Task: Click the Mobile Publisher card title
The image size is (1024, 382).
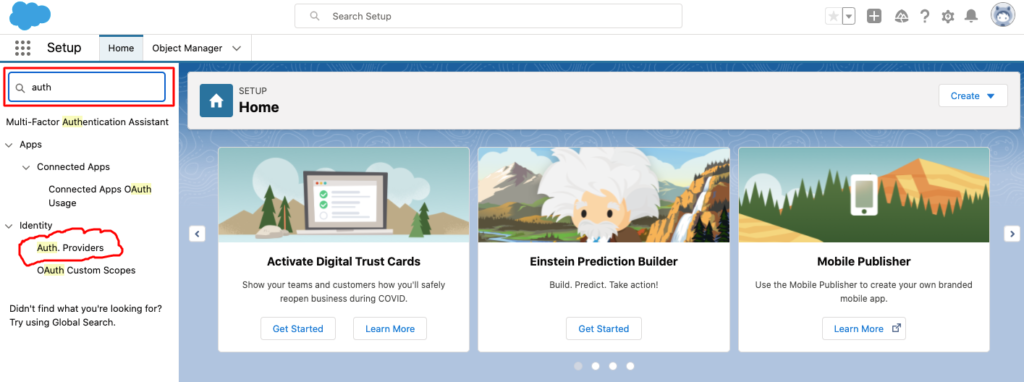Action: point(864,261)
